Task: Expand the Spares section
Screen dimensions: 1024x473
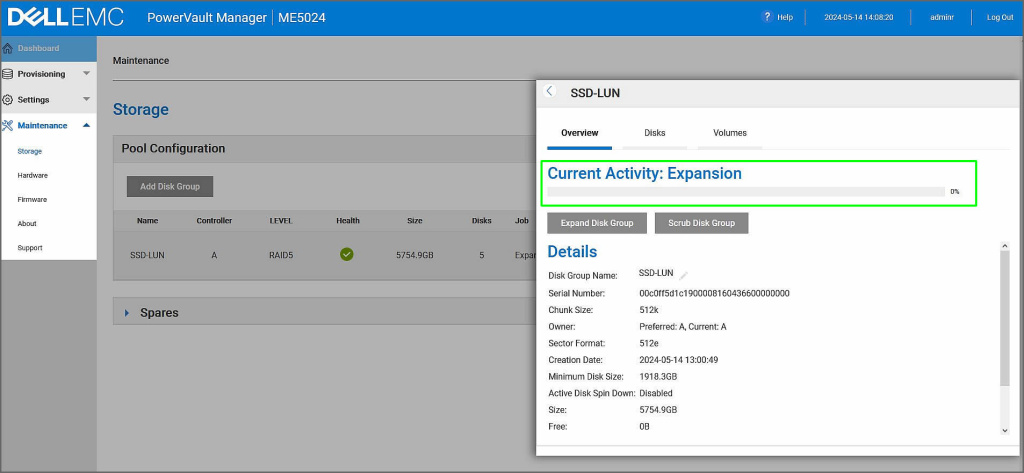Action: pyautogui.click(x=127, y=313)
